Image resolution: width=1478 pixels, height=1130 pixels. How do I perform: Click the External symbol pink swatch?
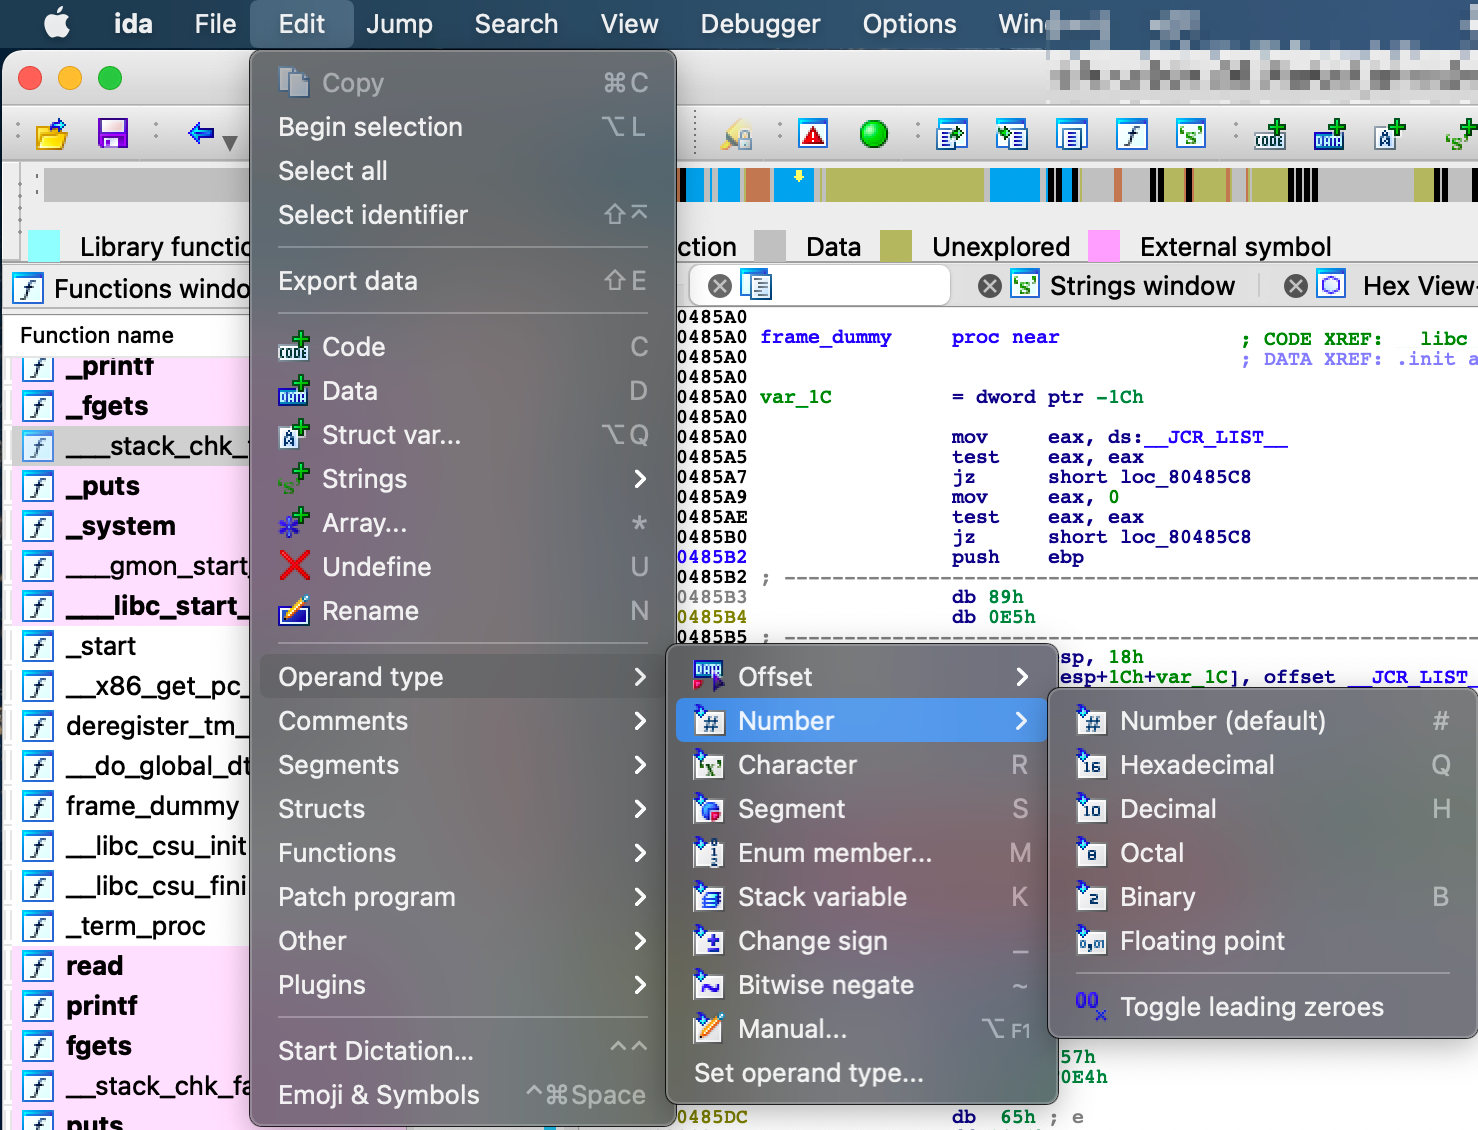(x=1103, y=246)
